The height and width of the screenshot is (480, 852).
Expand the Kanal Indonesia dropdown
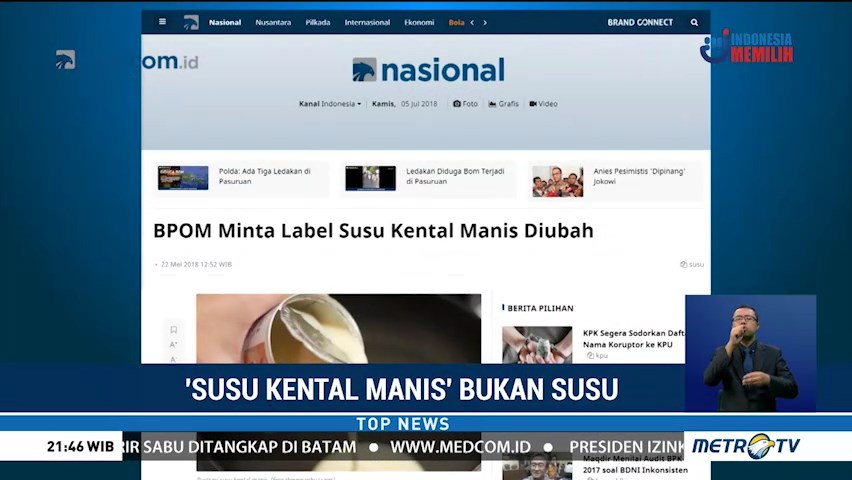click(330, 104)
